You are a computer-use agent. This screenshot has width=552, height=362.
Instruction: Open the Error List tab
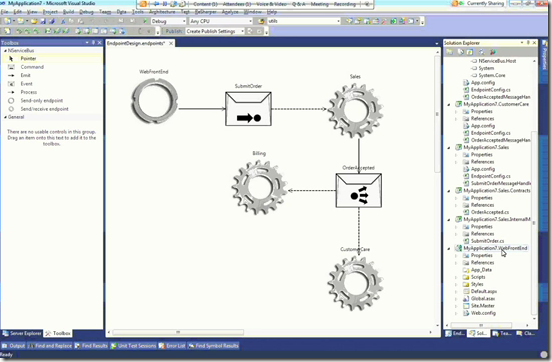tap(172, 346)
